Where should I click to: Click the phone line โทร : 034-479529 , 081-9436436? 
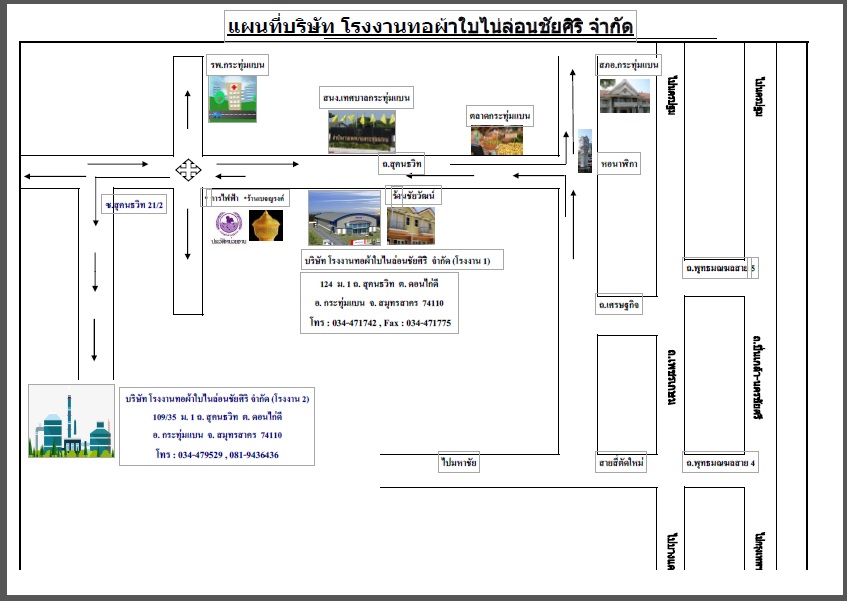click(217, 454)
